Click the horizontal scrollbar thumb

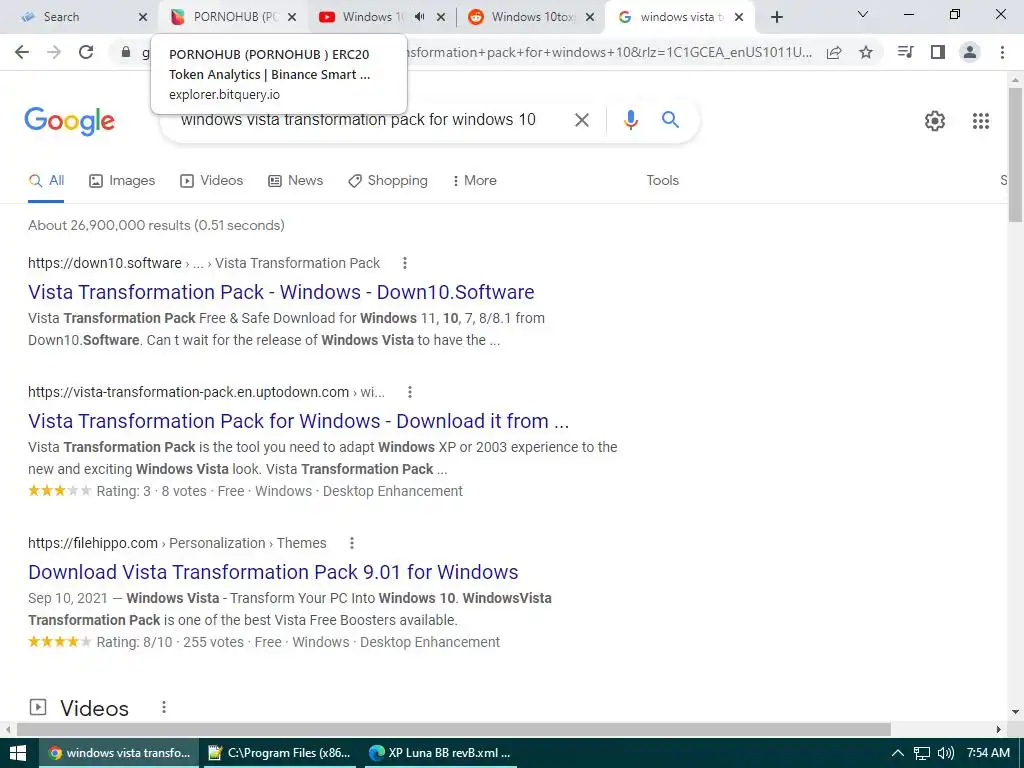click(x=454, y=729)
